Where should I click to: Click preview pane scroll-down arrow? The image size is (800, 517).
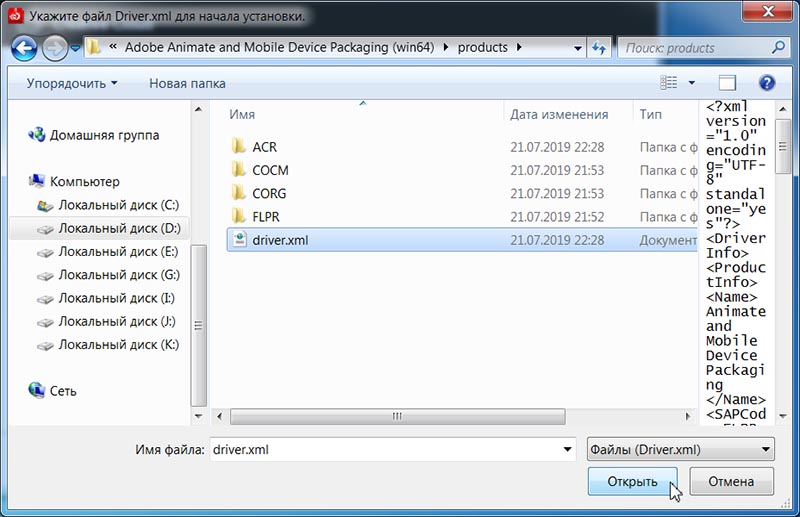pos(783,416)
